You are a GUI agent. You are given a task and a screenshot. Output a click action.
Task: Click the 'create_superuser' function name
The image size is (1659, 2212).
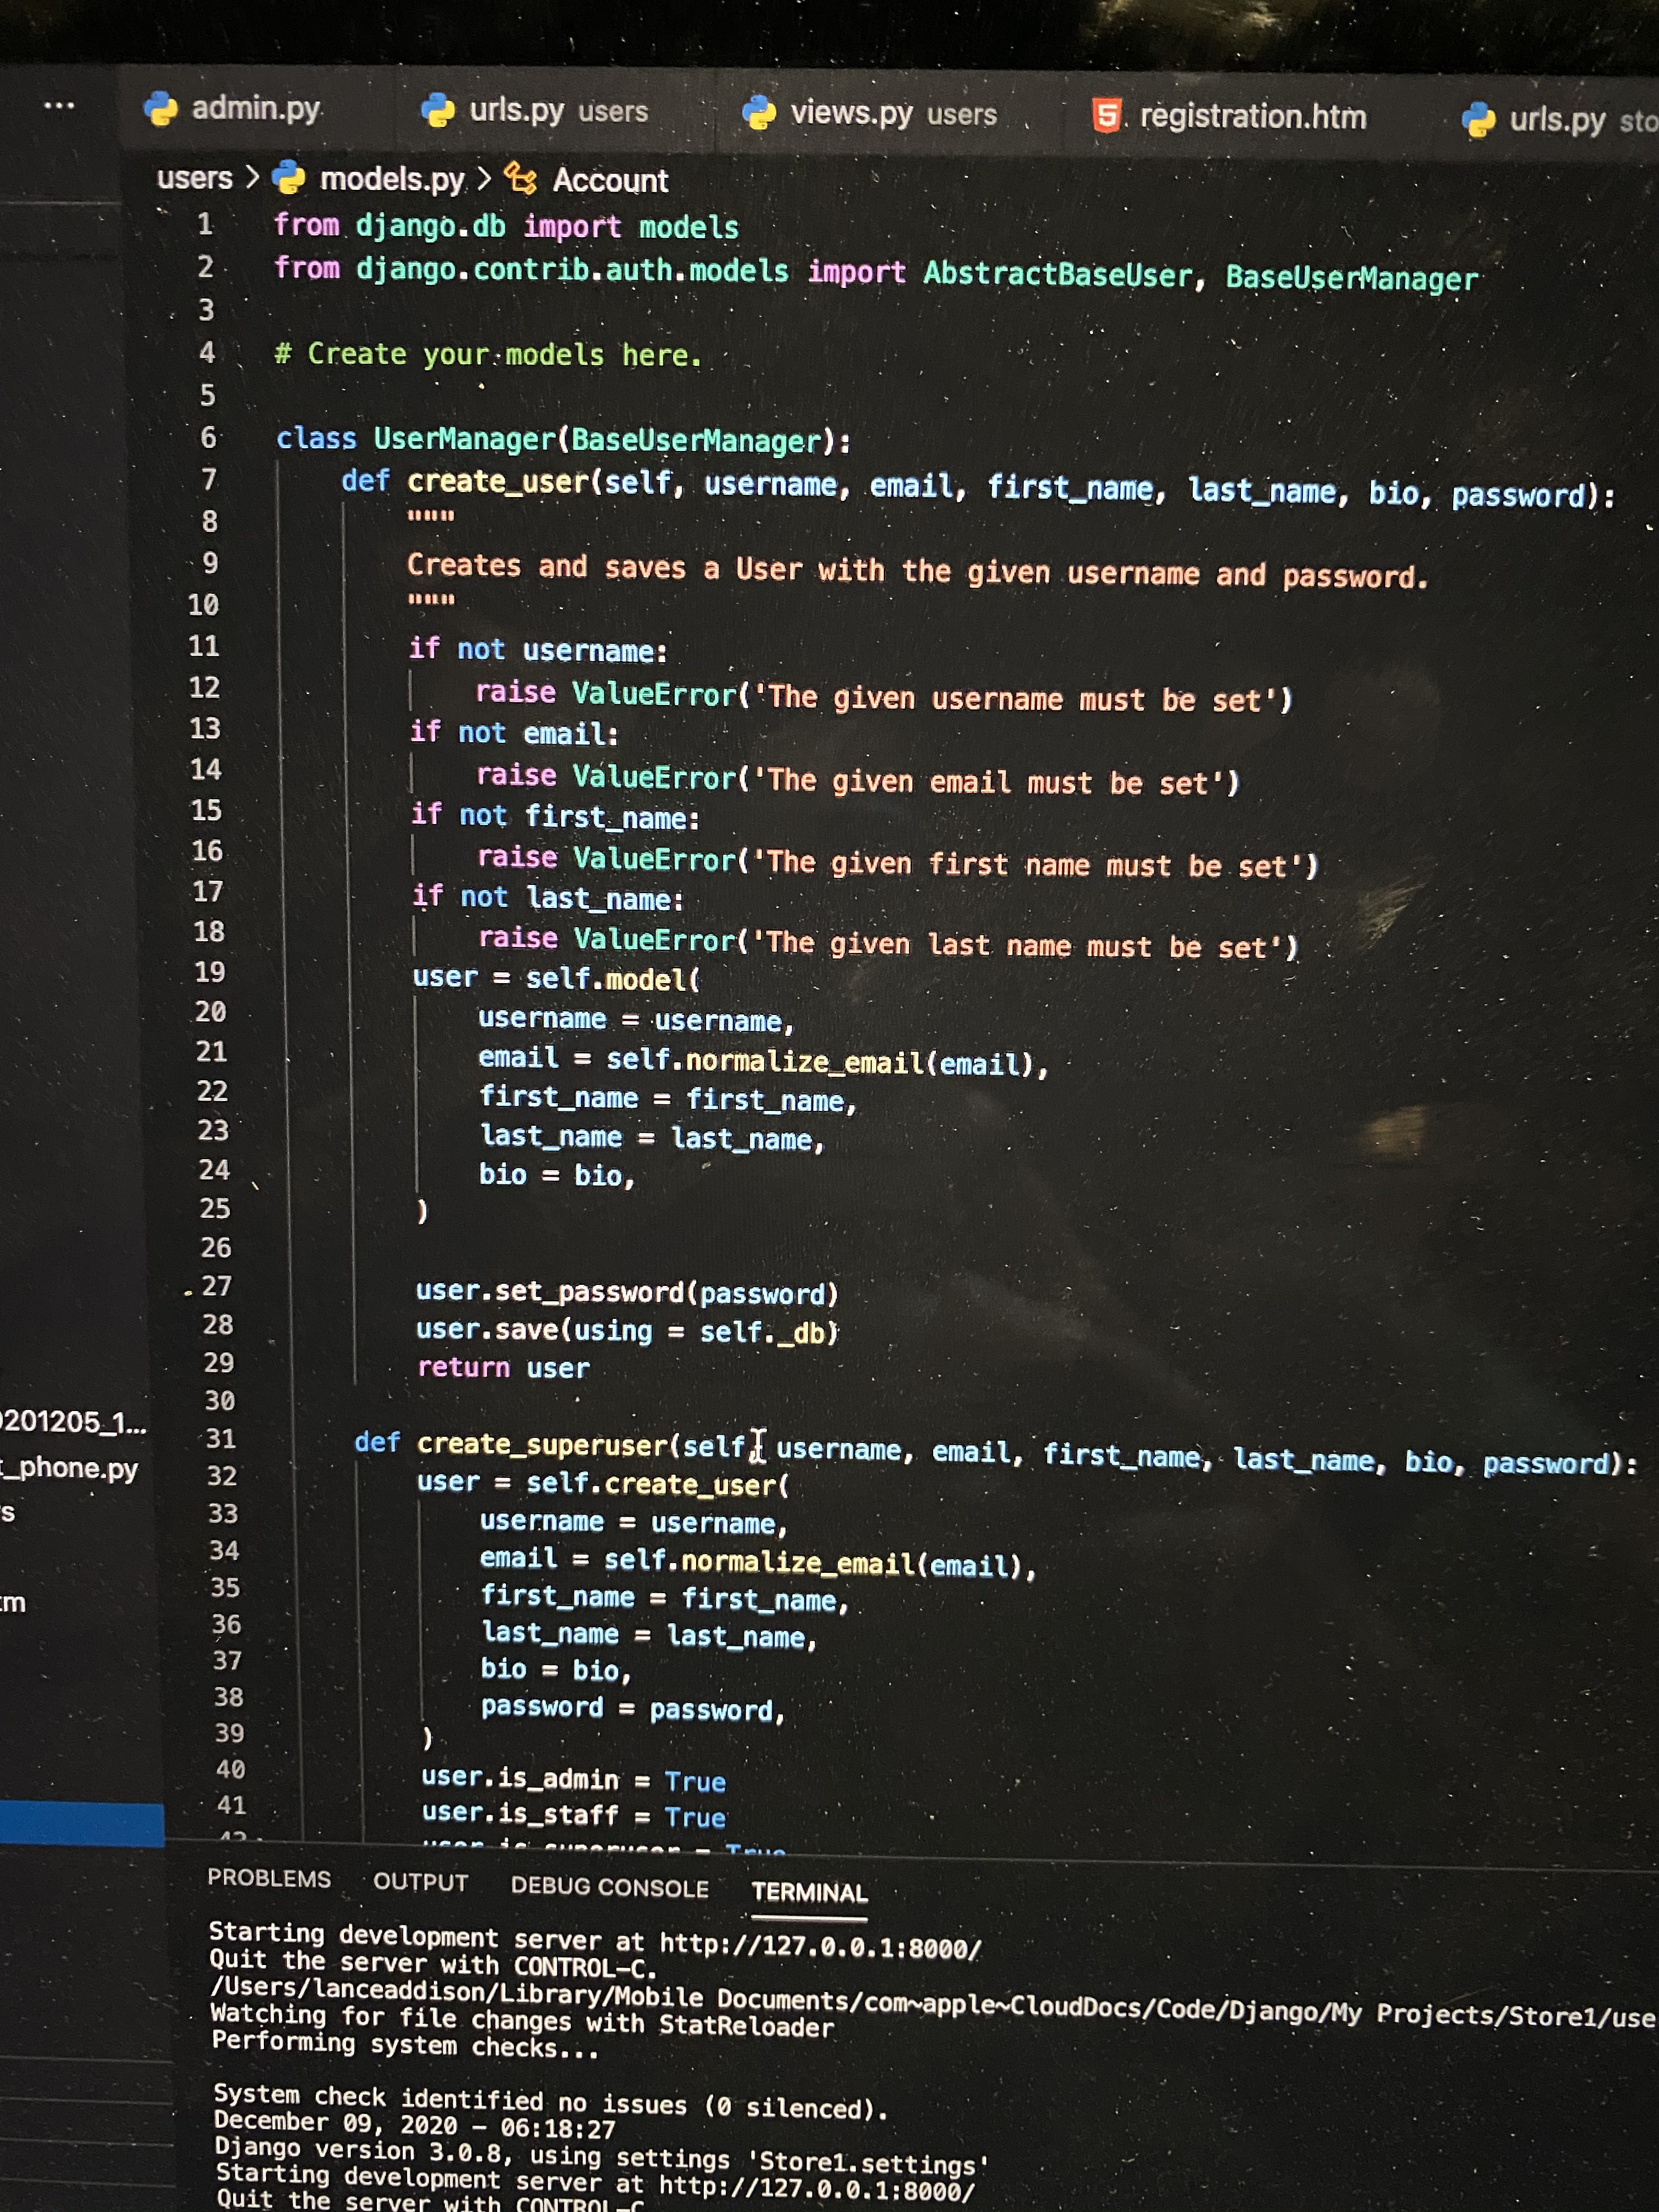542,1444
